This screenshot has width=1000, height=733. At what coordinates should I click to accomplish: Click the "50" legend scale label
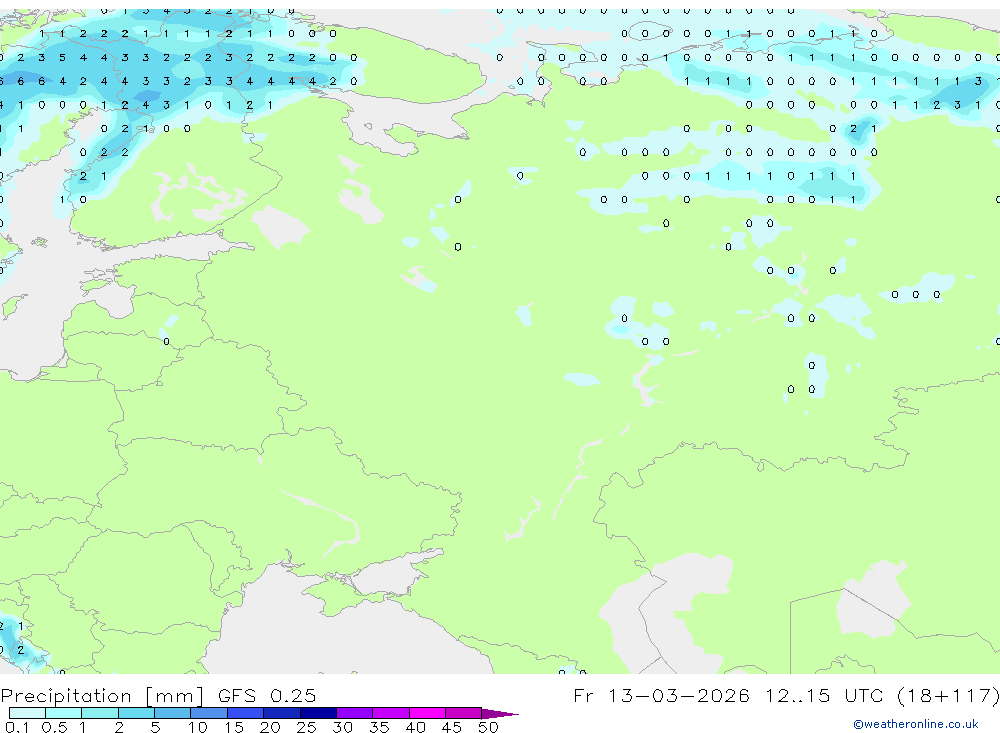coord(488,727)
